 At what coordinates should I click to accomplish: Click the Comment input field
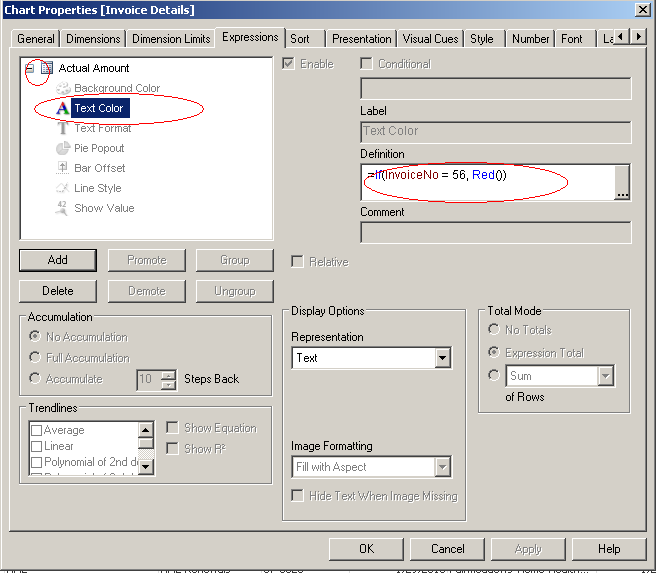coord(496,233)
